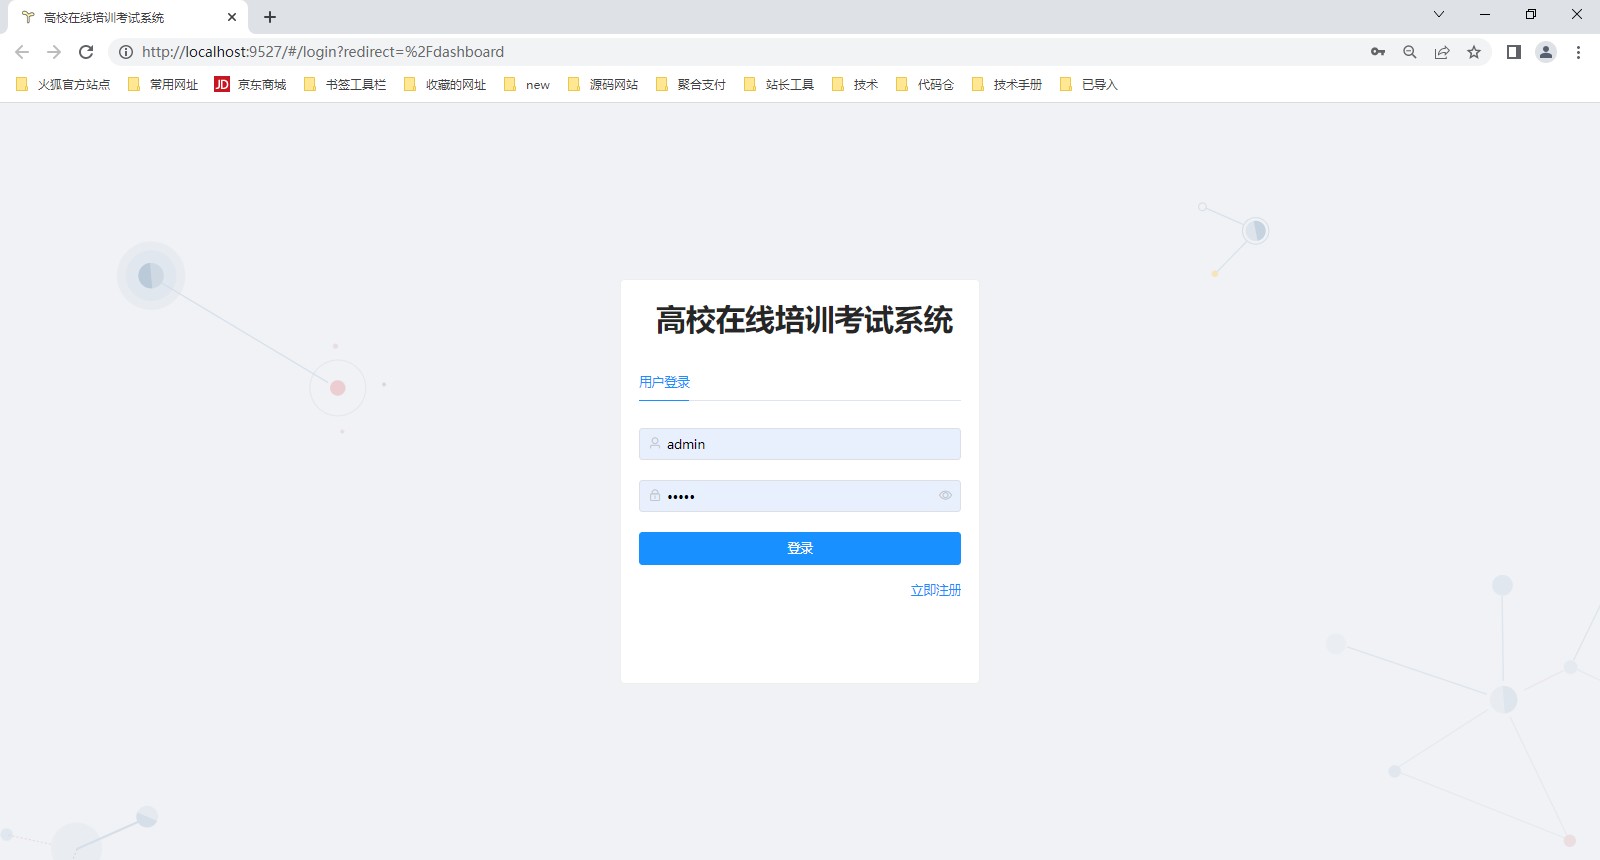Open the 聚合支付 bookmark folder
This screenshot has width=1600, height=860.
(691, 85)
